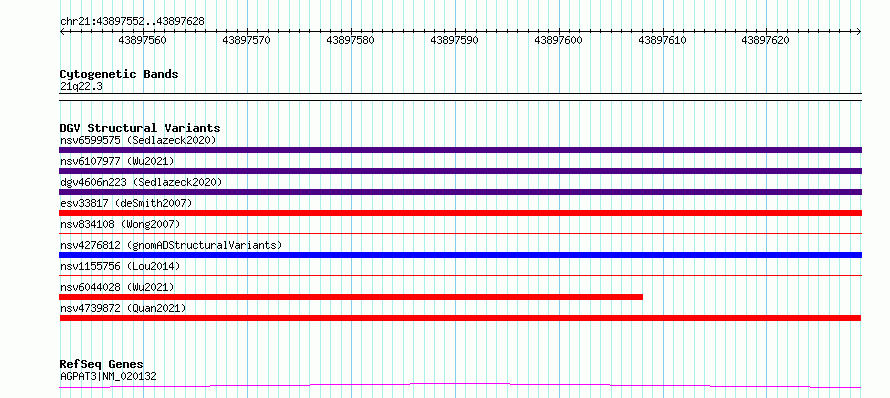Click the thin nsv834108 red line
Viewport: 890px width, 398px height.
[x=460, y=233]
